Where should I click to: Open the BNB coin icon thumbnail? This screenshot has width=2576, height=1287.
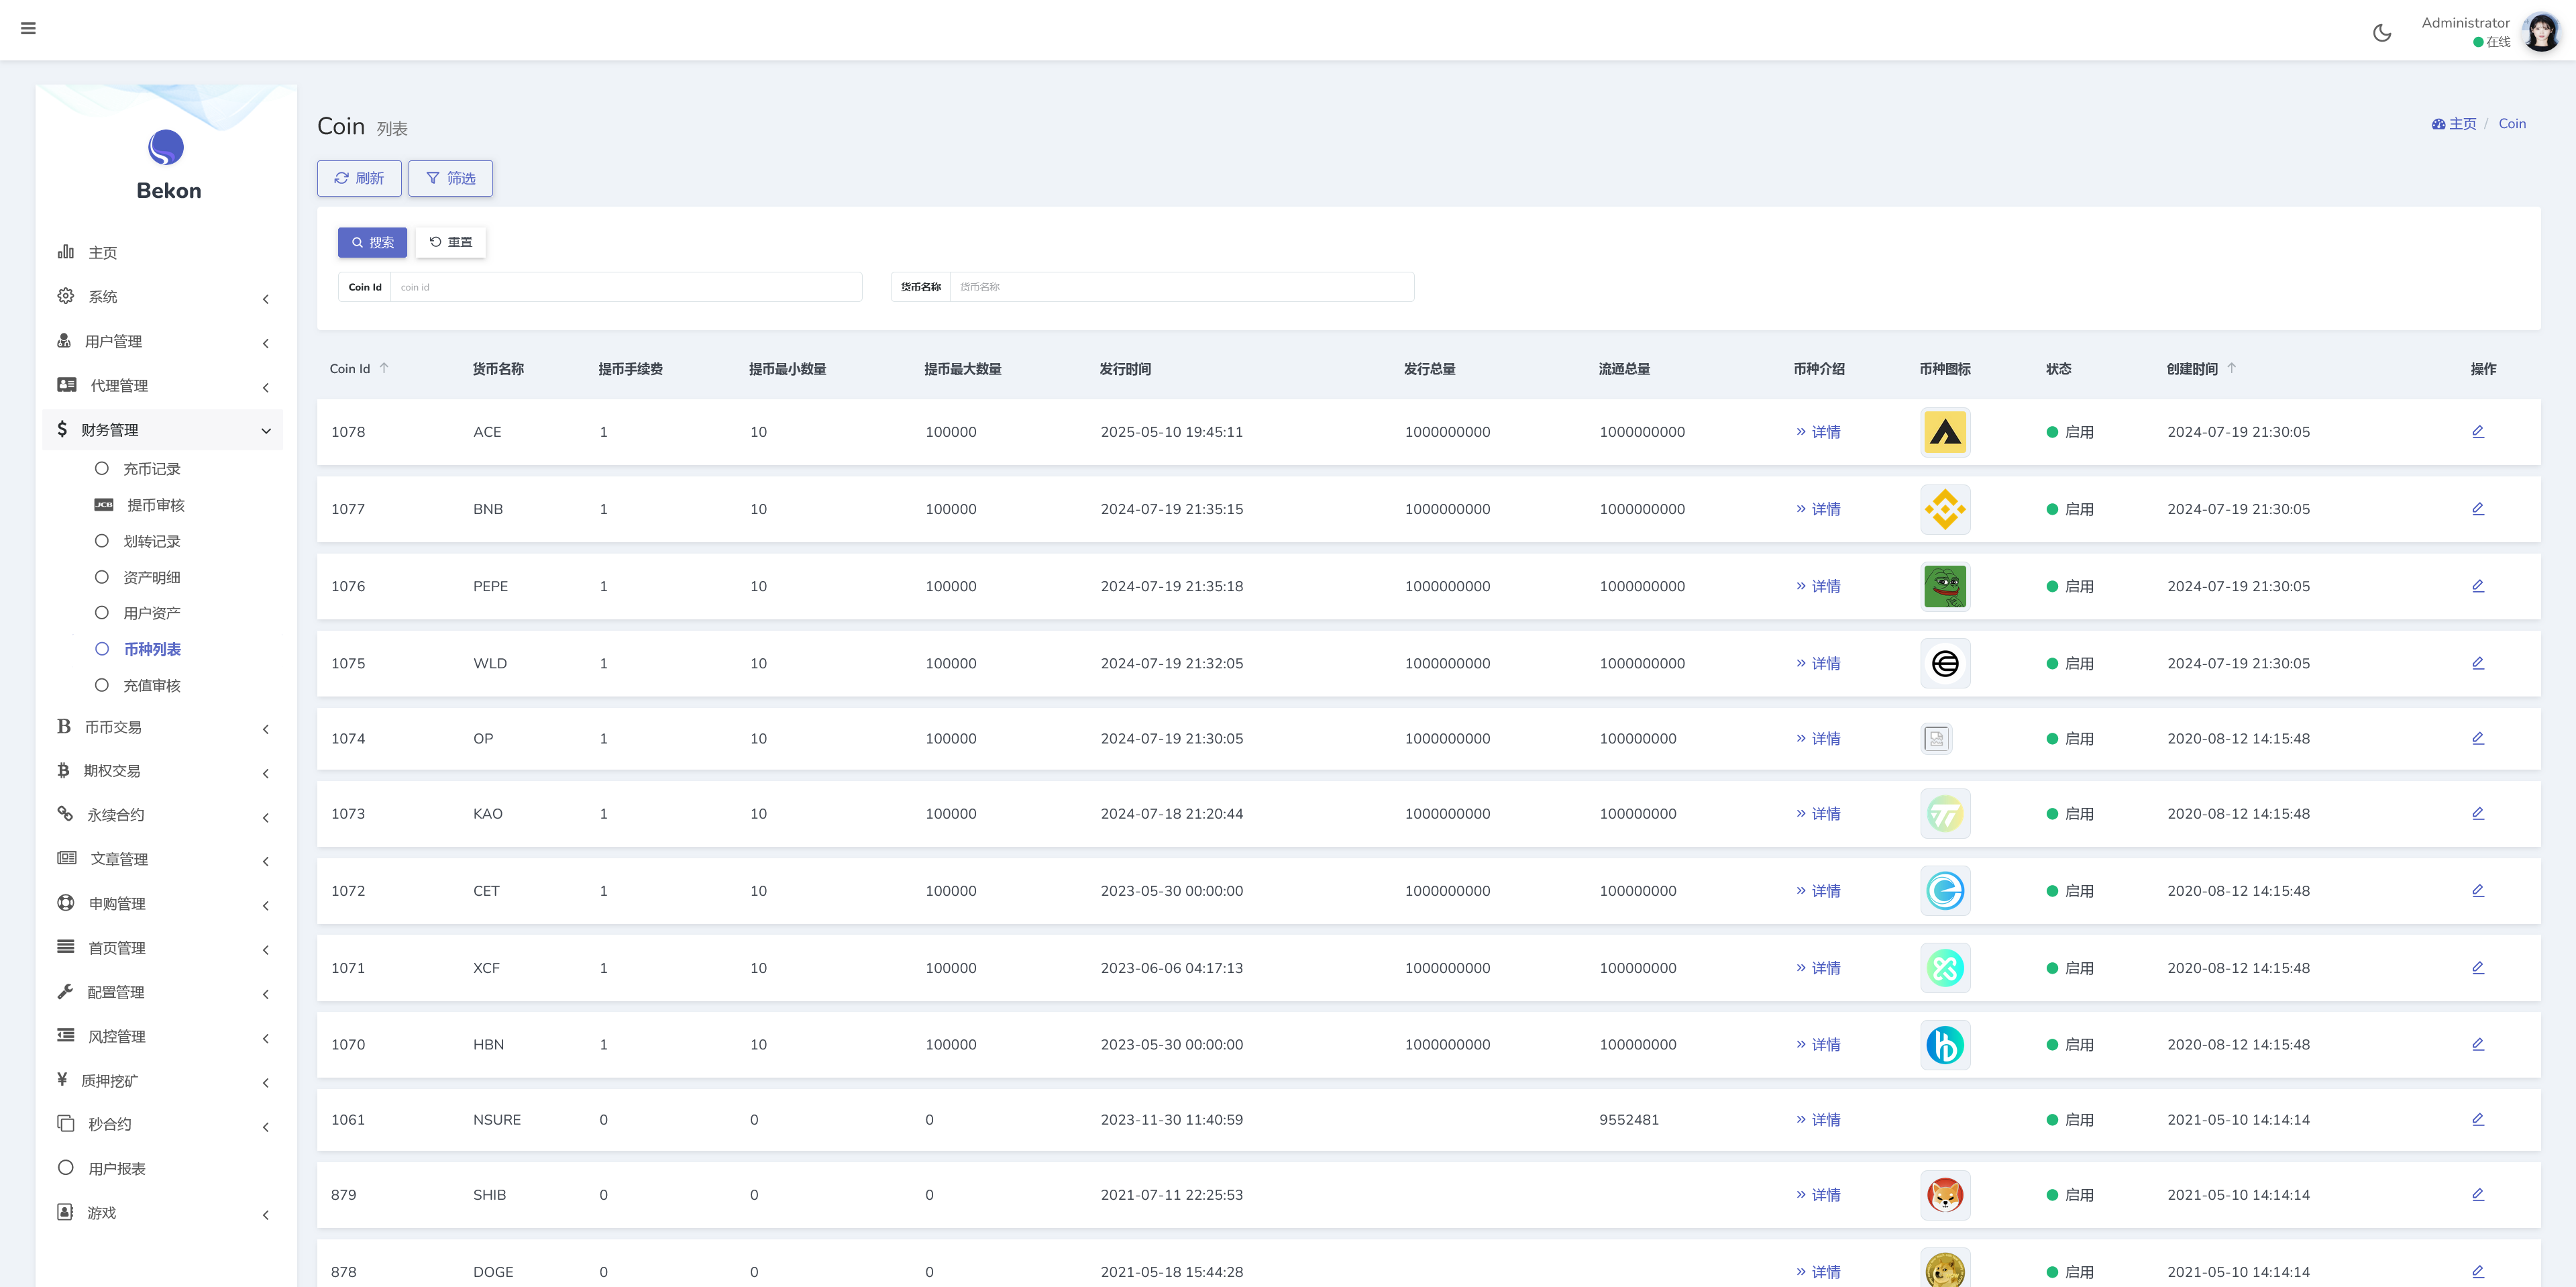pyautogui.click(x=1944, y=510)
